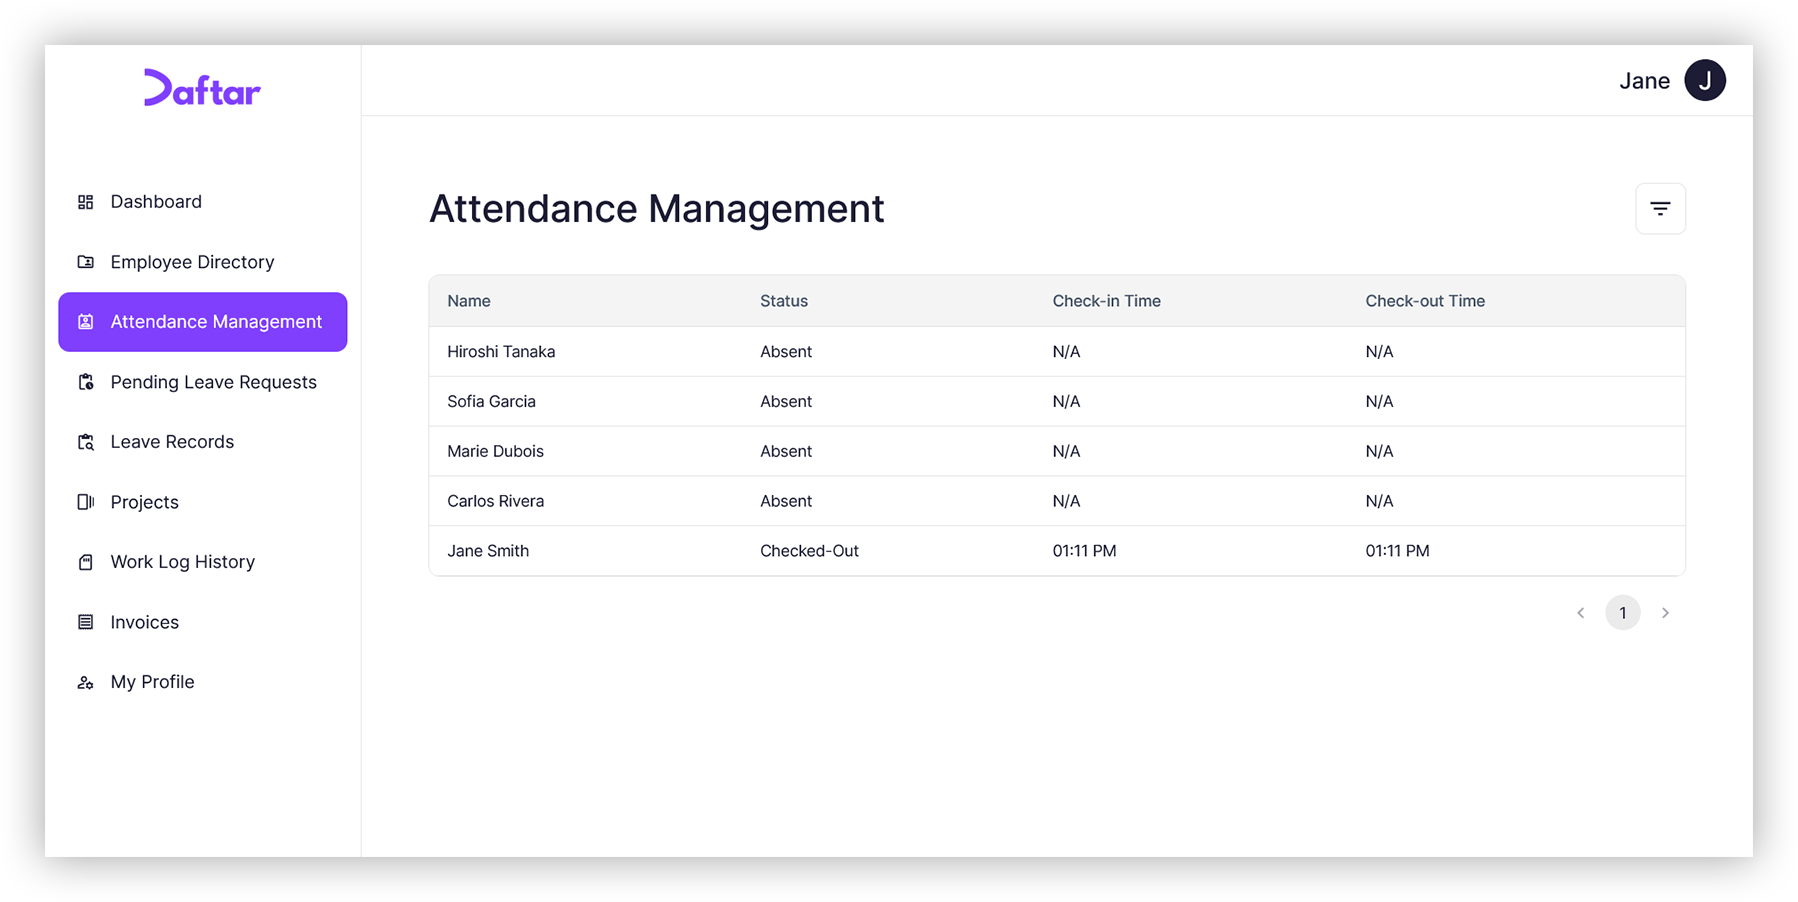Click the Employee Directory folder icon
The height and width of the screenshot is (902, 1798).
click(86, 262)
